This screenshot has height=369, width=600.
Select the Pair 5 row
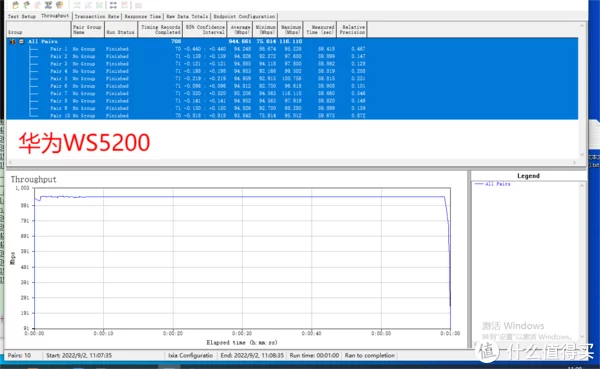point(292,78)
